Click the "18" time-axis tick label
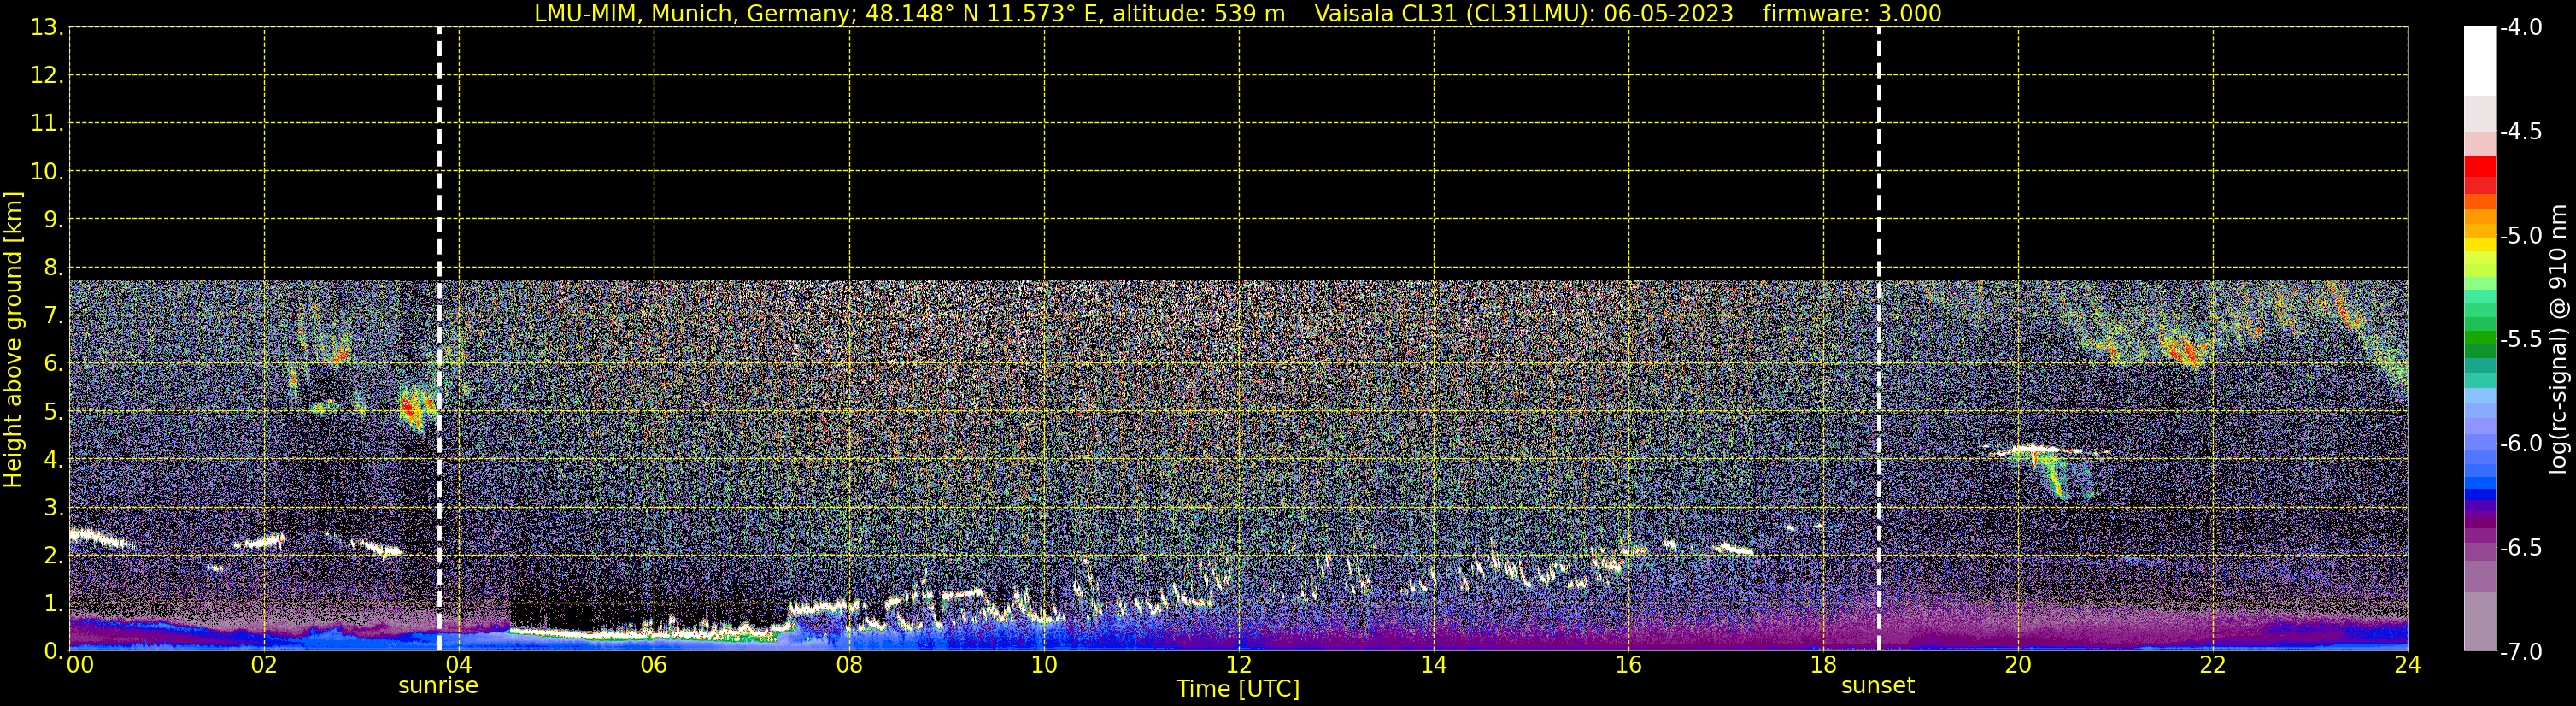 click(x=1824, y=664)
